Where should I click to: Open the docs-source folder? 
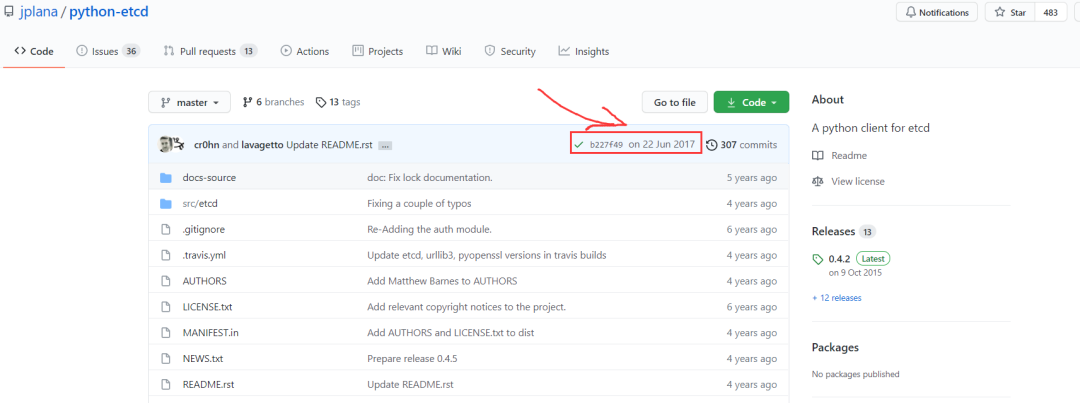coord(209,178)
